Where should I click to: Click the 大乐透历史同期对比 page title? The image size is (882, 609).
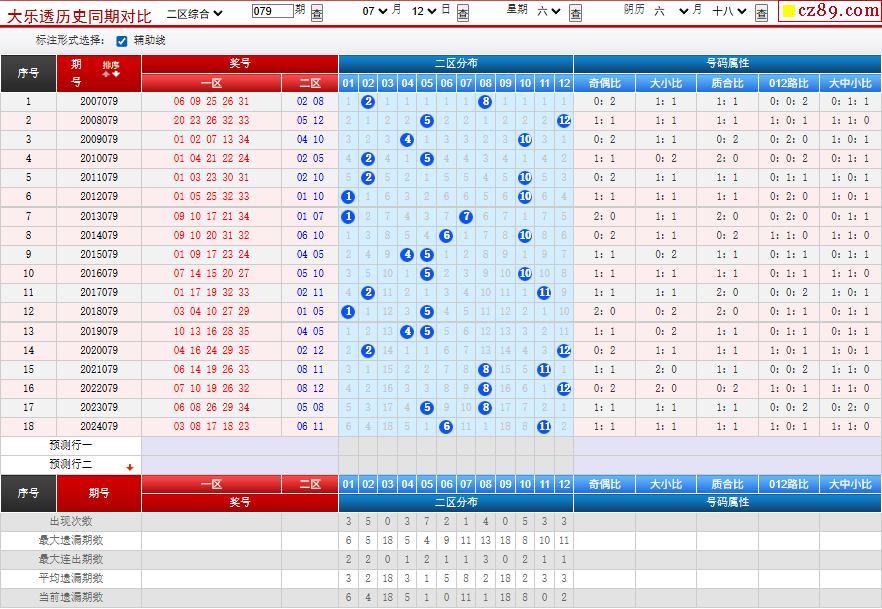coord(79,16)
